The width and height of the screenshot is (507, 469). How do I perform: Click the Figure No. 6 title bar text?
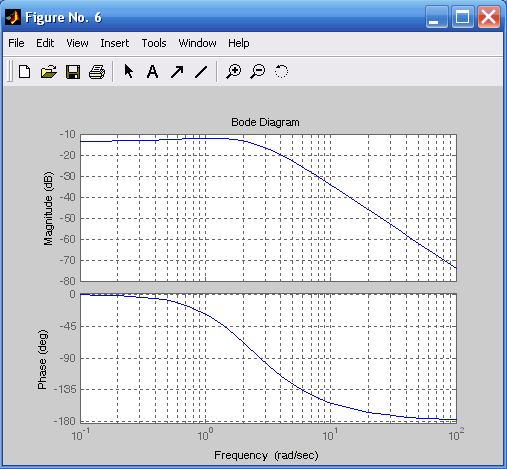pos(63,17)
